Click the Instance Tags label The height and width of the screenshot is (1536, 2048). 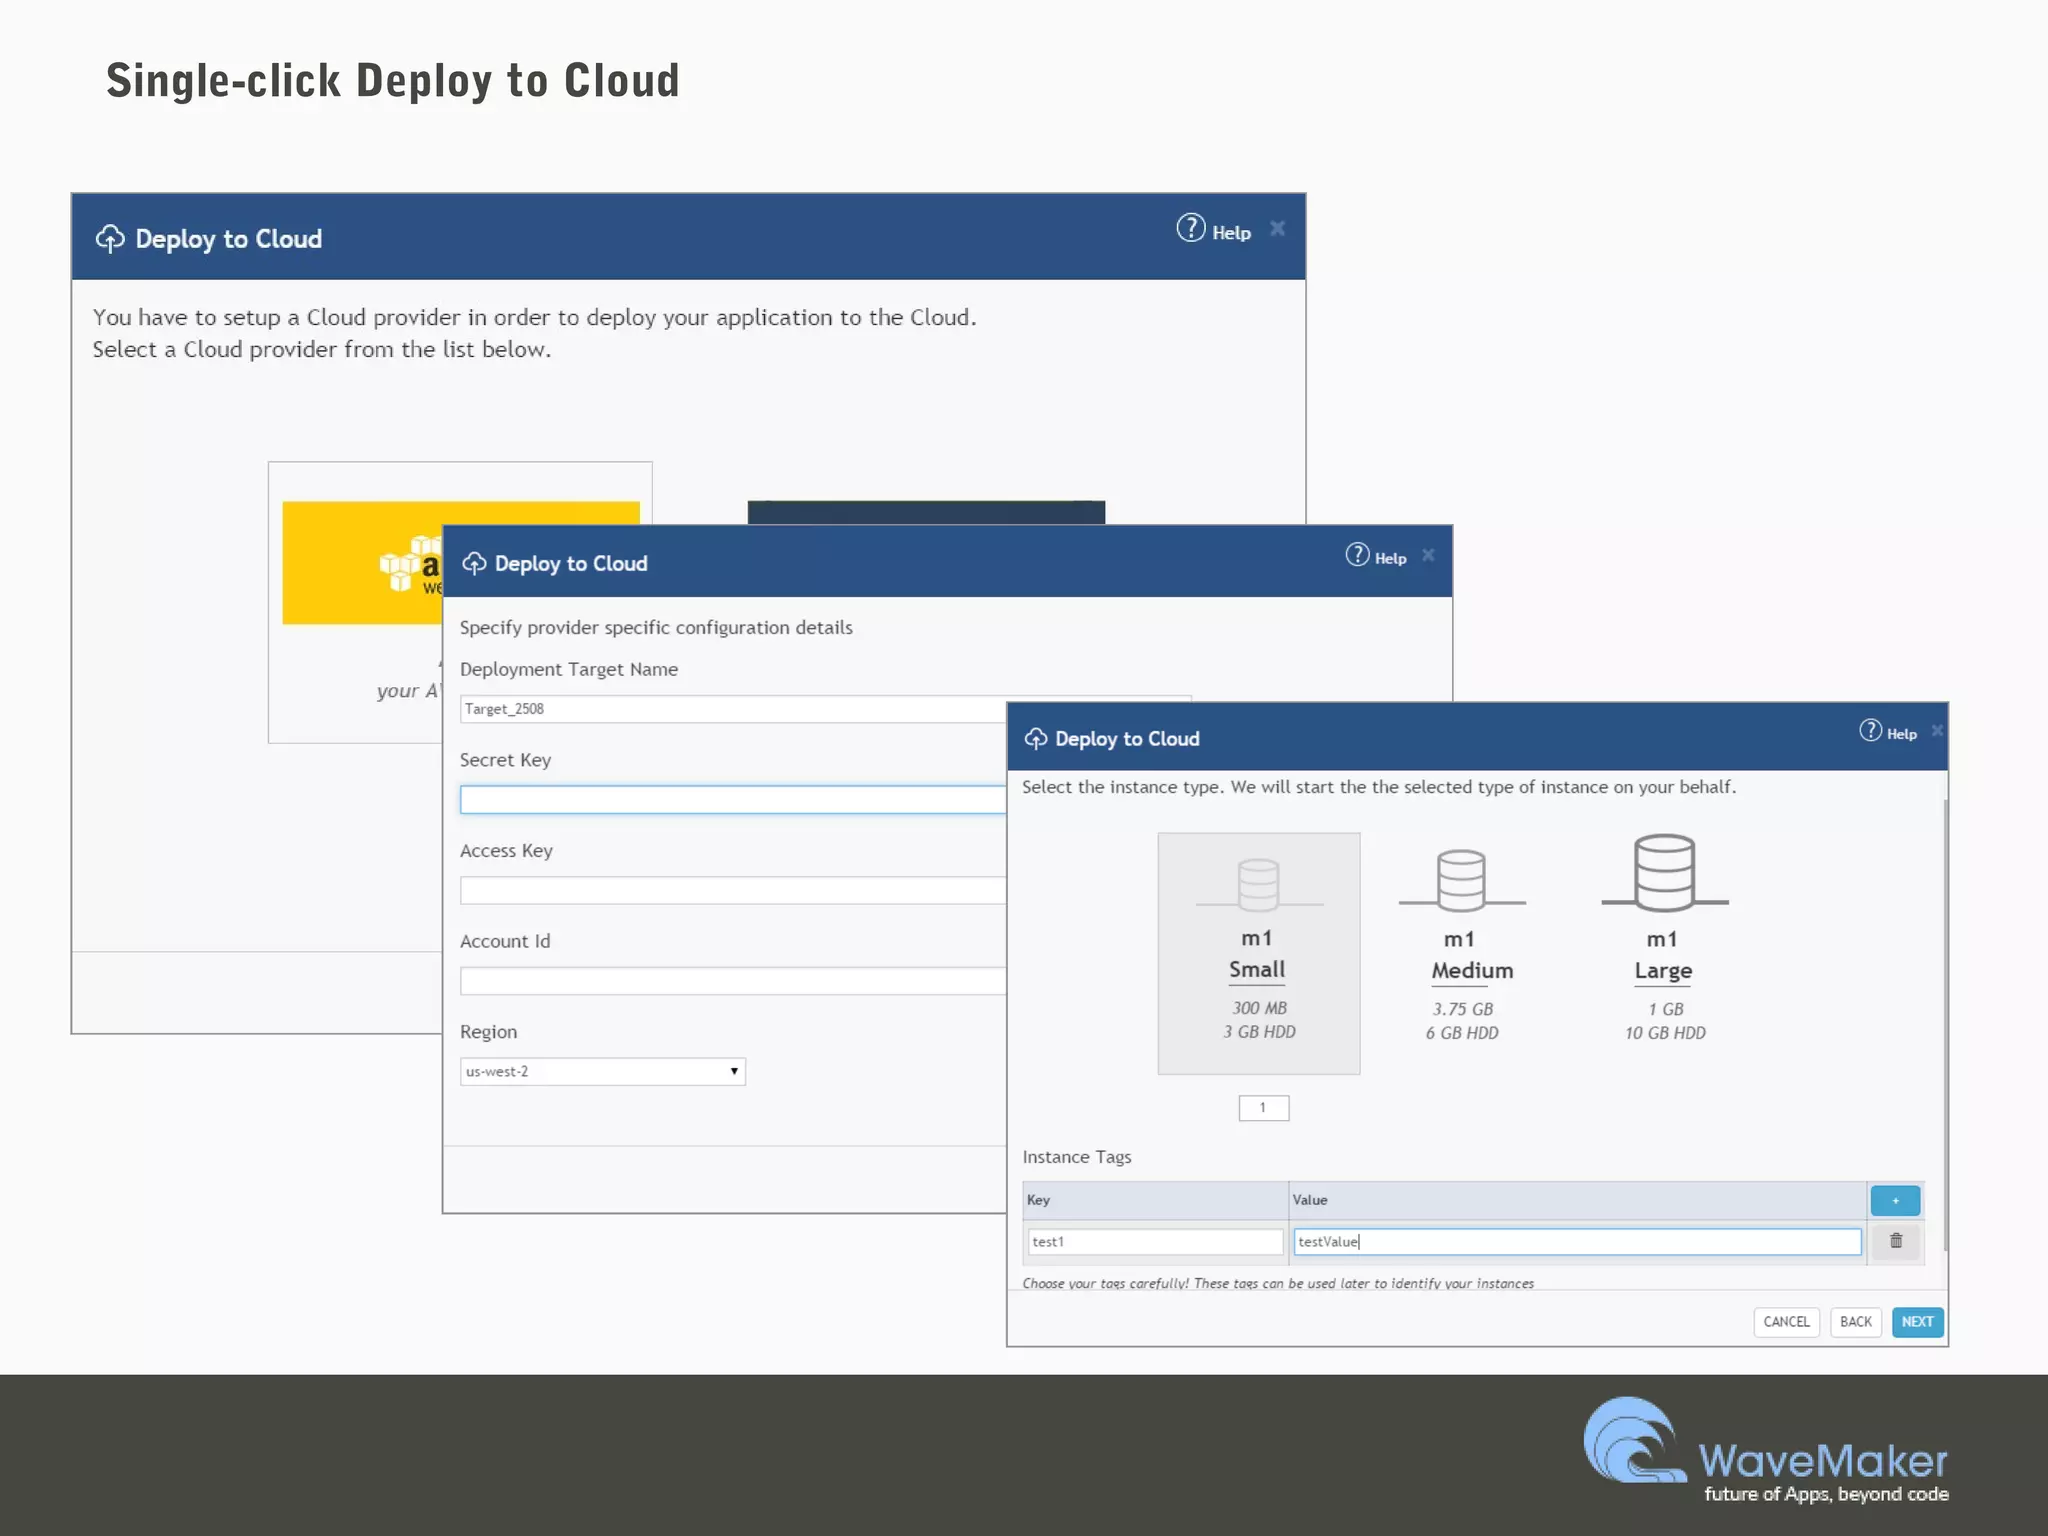1077,1157
